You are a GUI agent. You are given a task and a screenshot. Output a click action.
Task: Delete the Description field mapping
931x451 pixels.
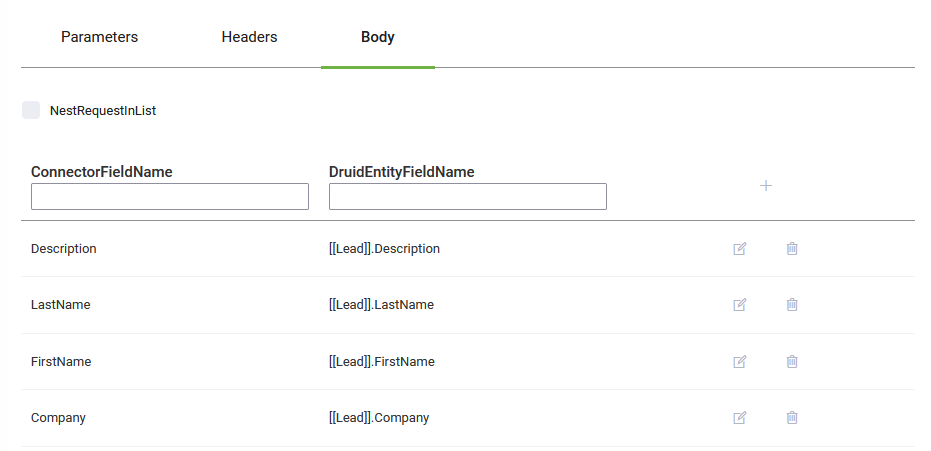792,249
